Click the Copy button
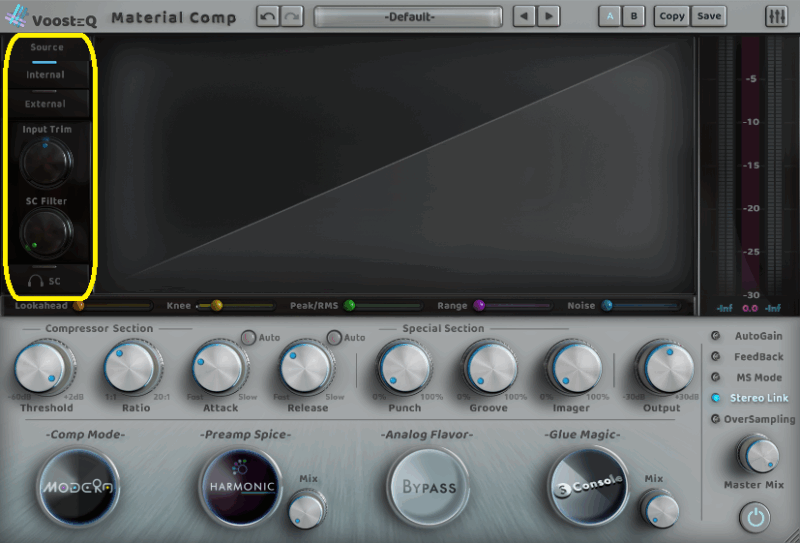 coord(672,17)
